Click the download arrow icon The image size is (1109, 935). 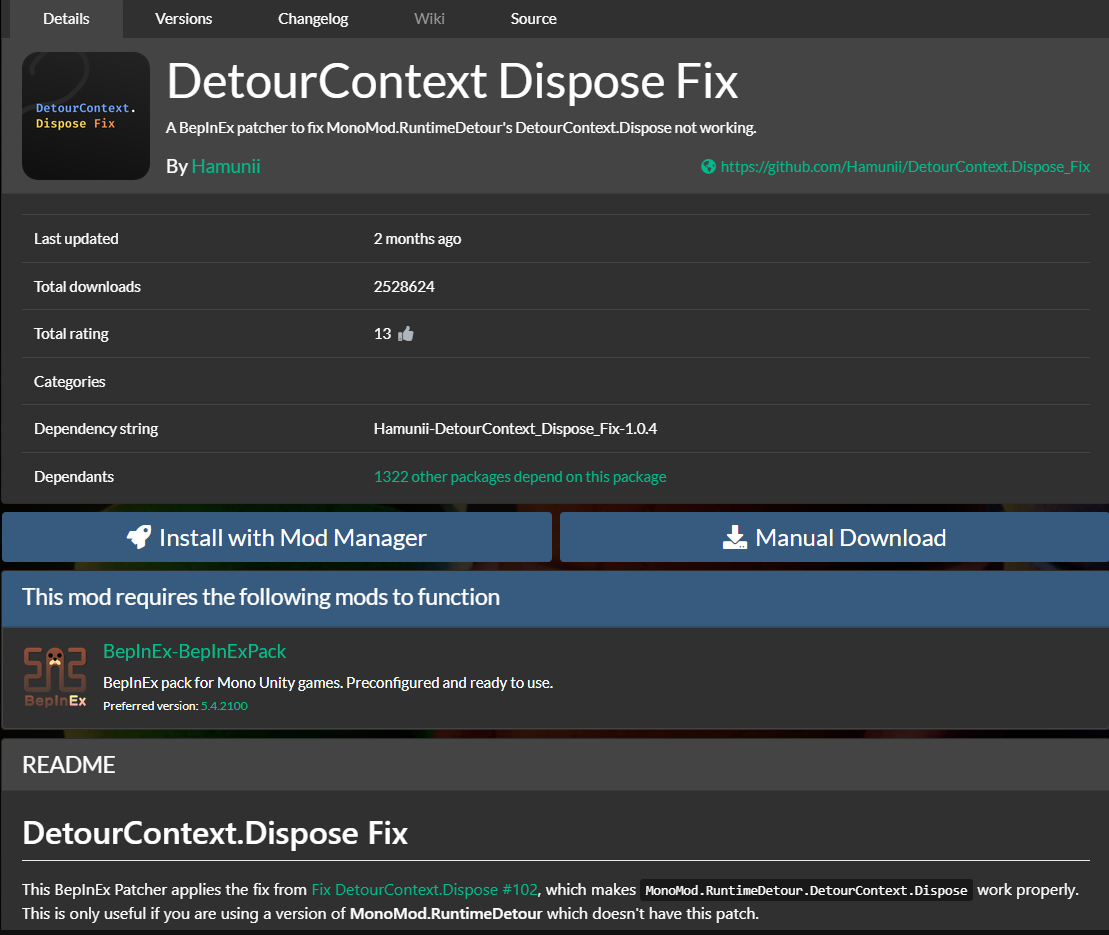coord(735,538)
